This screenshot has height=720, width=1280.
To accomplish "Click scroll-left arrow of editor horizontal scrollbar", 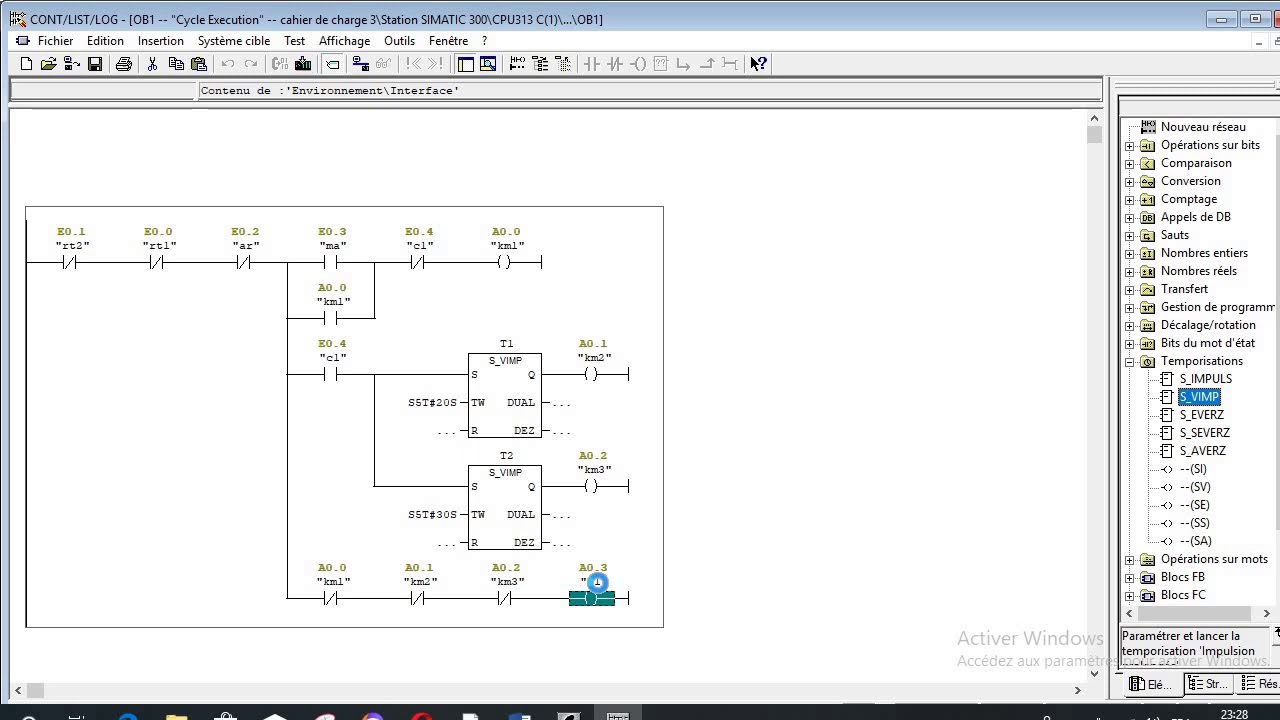I will 18,690.
